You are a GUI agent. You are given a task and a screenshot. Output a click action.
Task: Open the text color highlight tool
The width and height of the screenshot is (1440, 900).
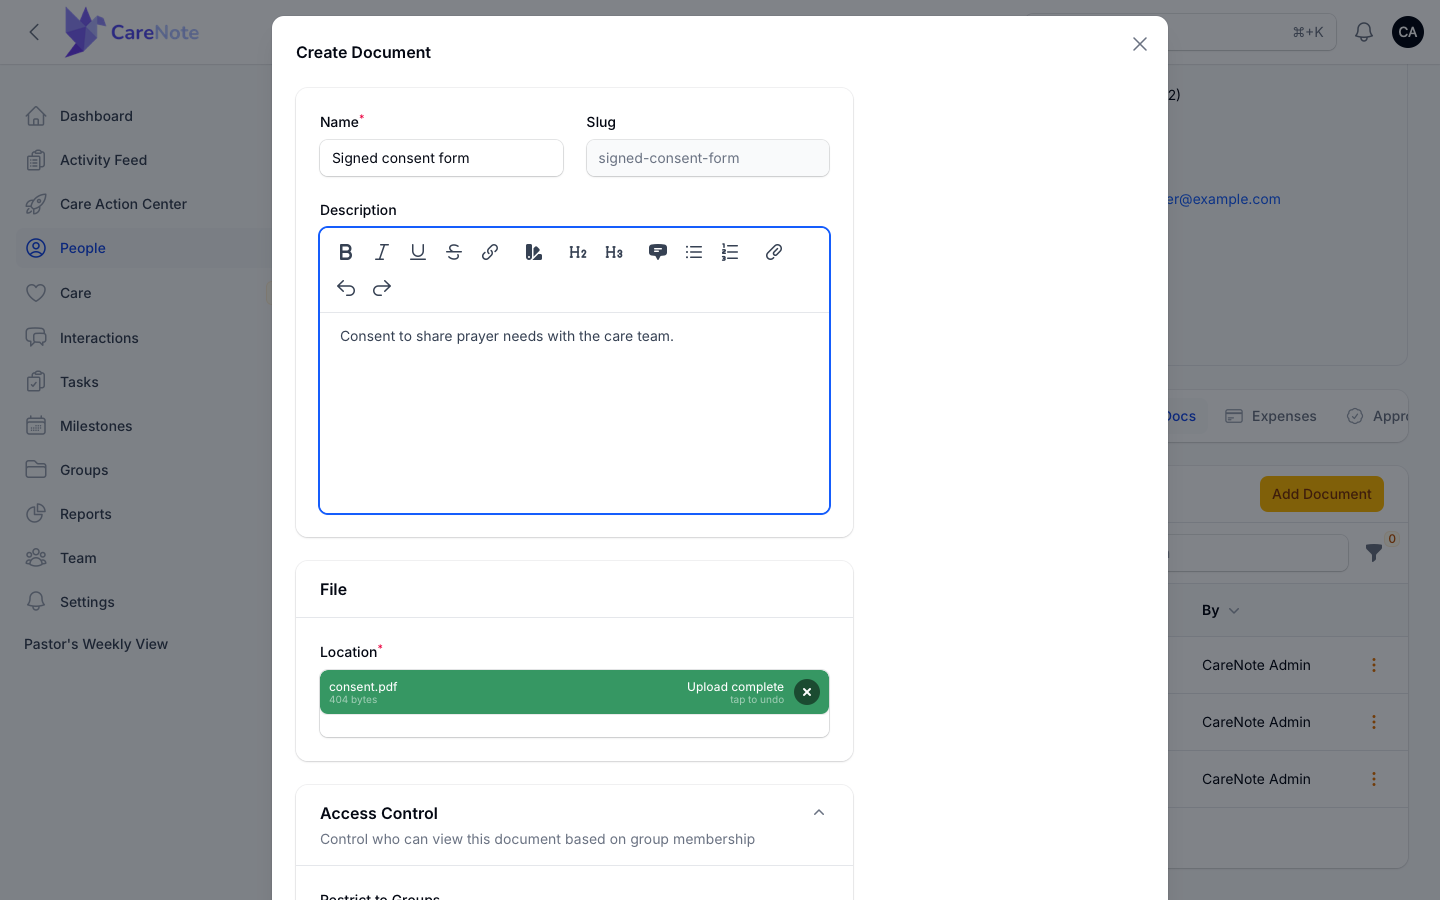tap(534, 252)
